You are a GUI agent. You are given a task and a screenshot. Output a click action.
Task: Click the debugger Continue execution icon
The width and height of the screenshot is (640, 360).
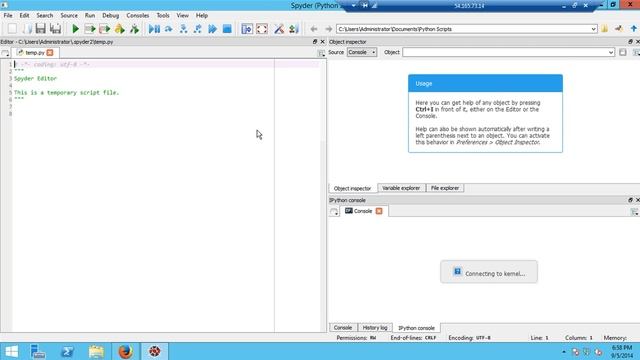(x=212, y=29)
